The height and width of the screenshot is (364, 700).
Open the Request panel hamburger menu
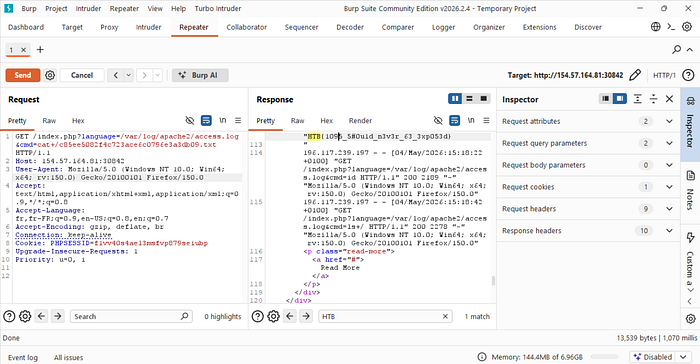[x=238, y=120]
